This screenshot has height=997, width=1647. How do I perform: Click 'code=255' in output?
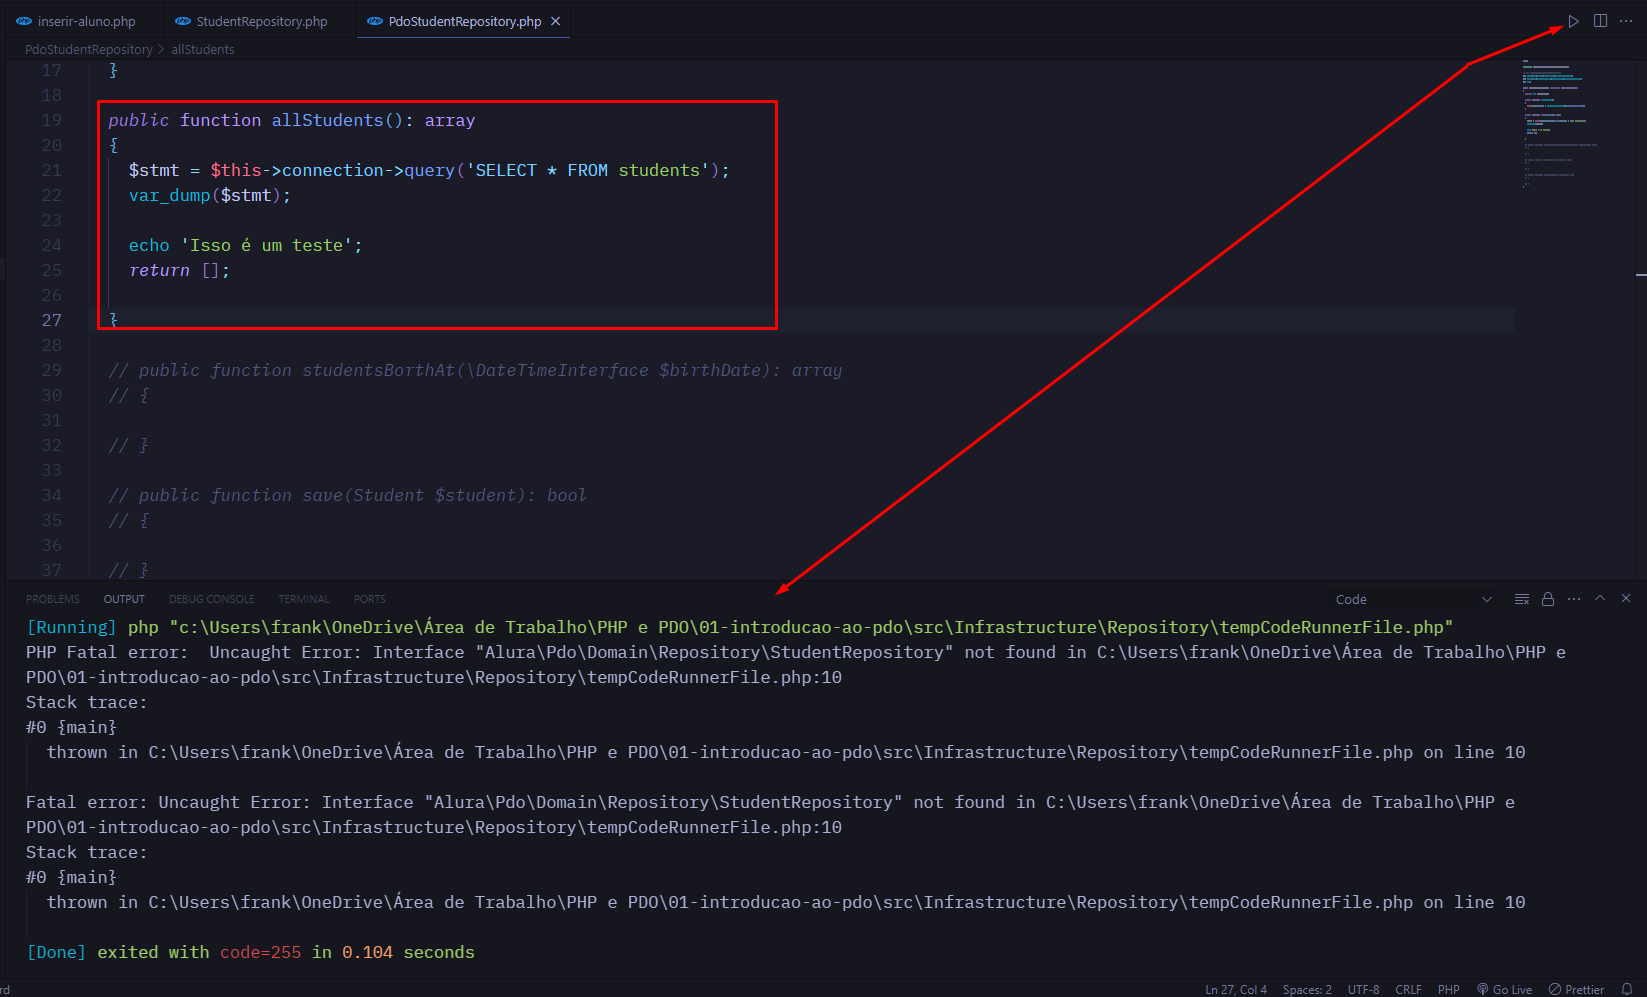pos(260,952)
